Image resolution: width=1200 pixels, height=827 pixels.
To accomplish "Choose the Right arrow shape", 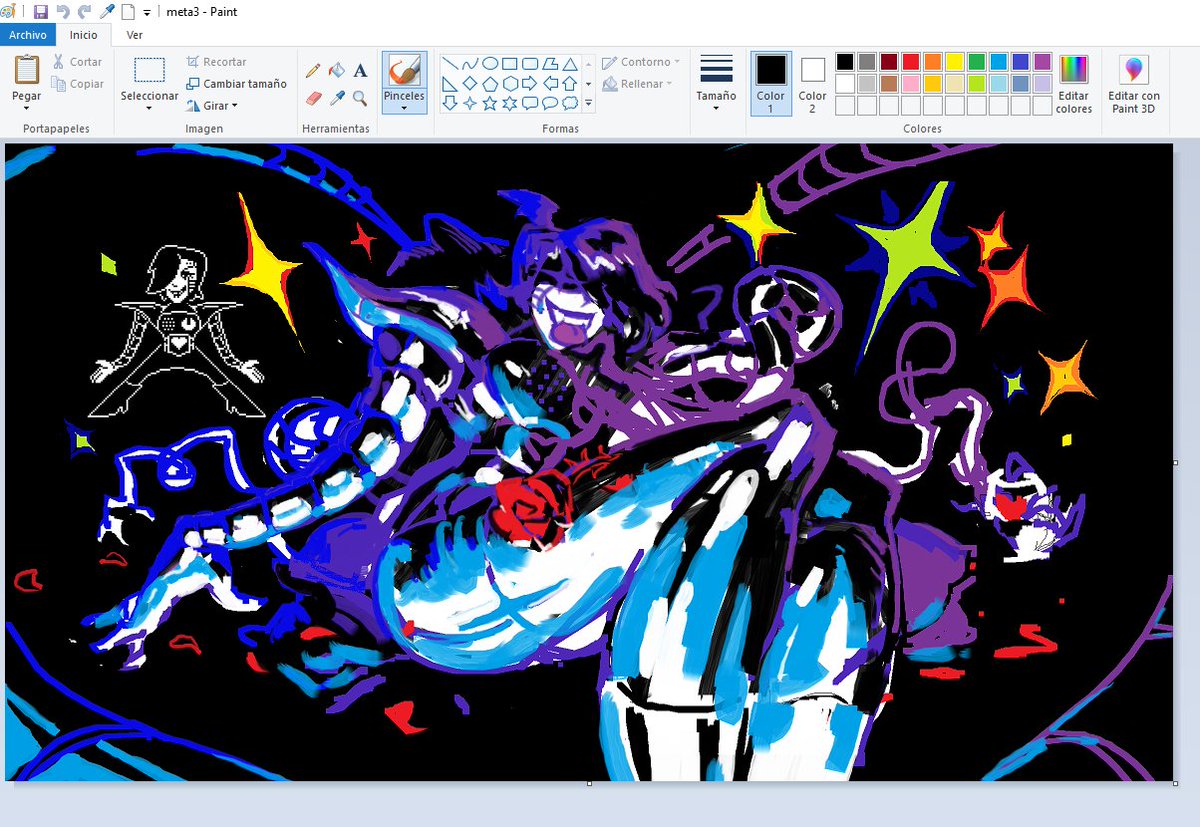I will (x=530, y=83).
